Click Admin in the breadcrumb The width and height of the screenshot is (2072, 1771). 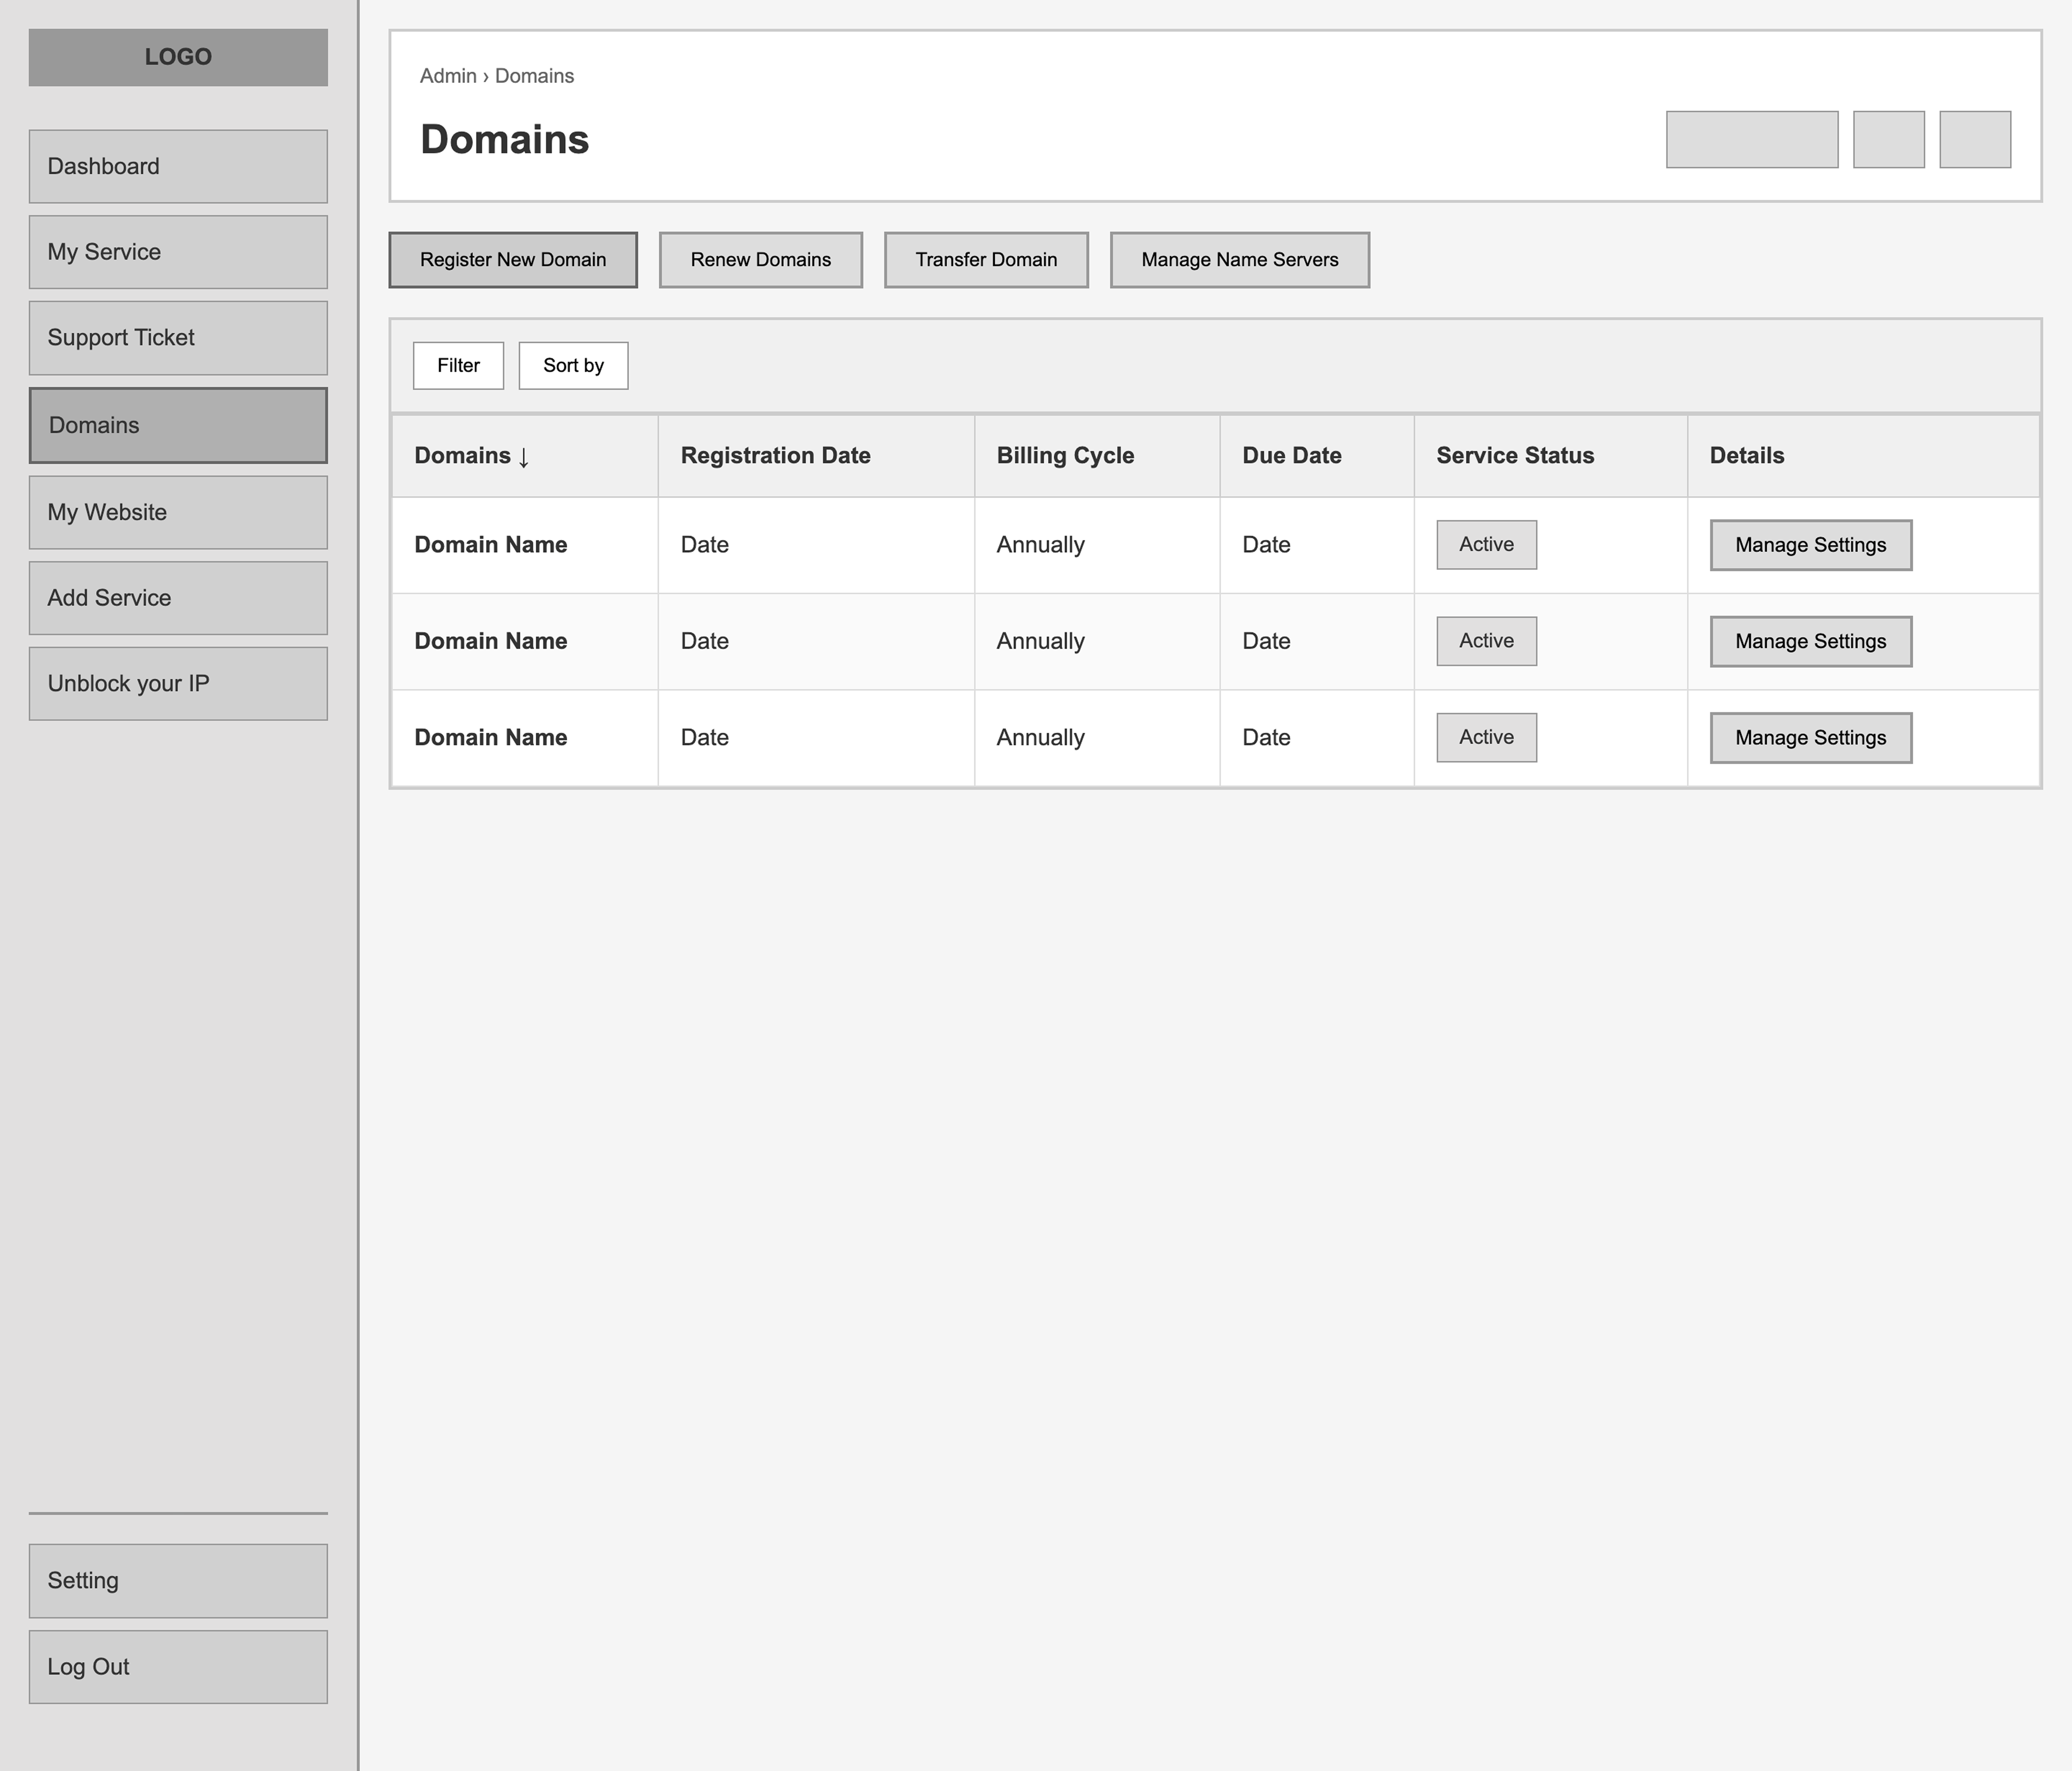click(447, 76)
